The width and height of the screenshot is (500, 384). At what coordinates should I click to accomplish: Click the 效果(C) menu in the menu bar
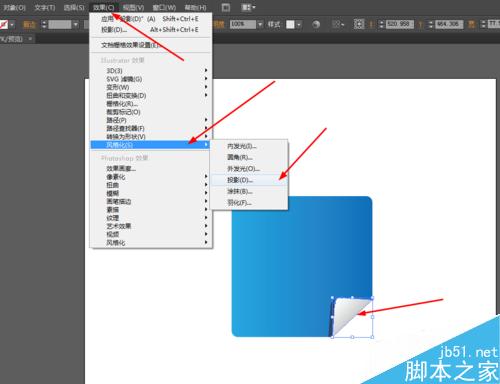[103, 7]
